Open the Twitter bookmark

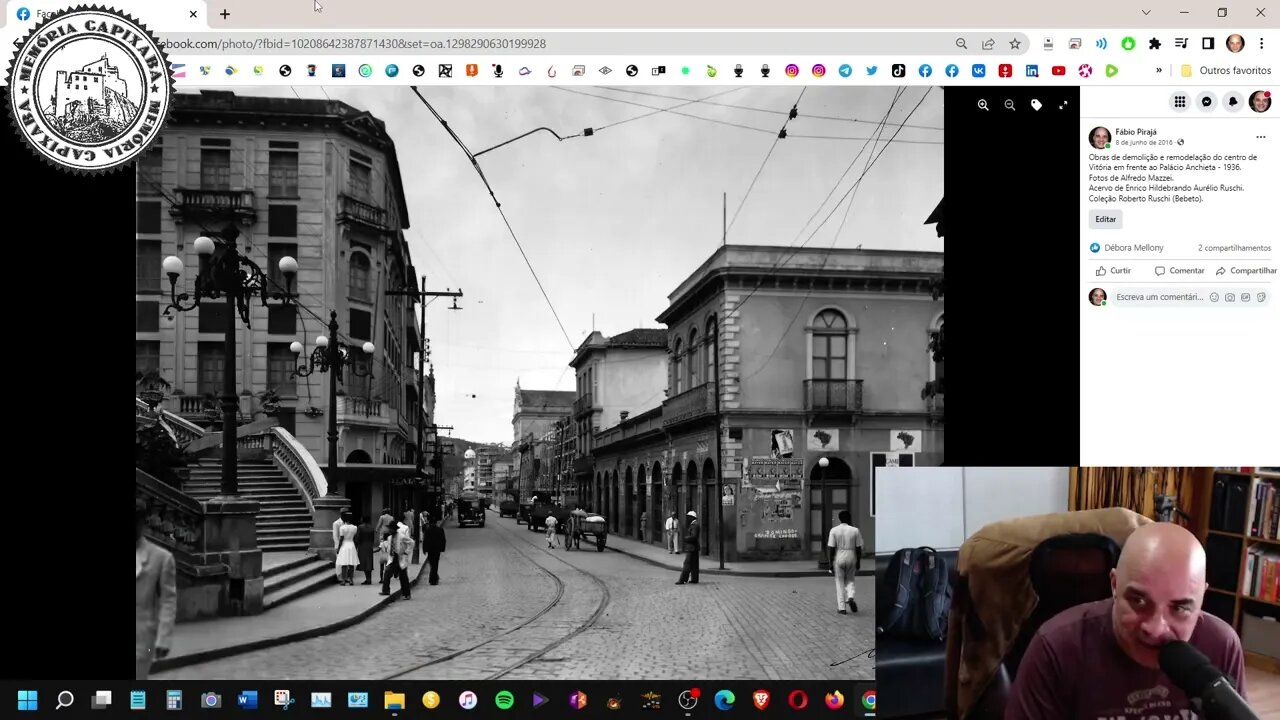872,71
